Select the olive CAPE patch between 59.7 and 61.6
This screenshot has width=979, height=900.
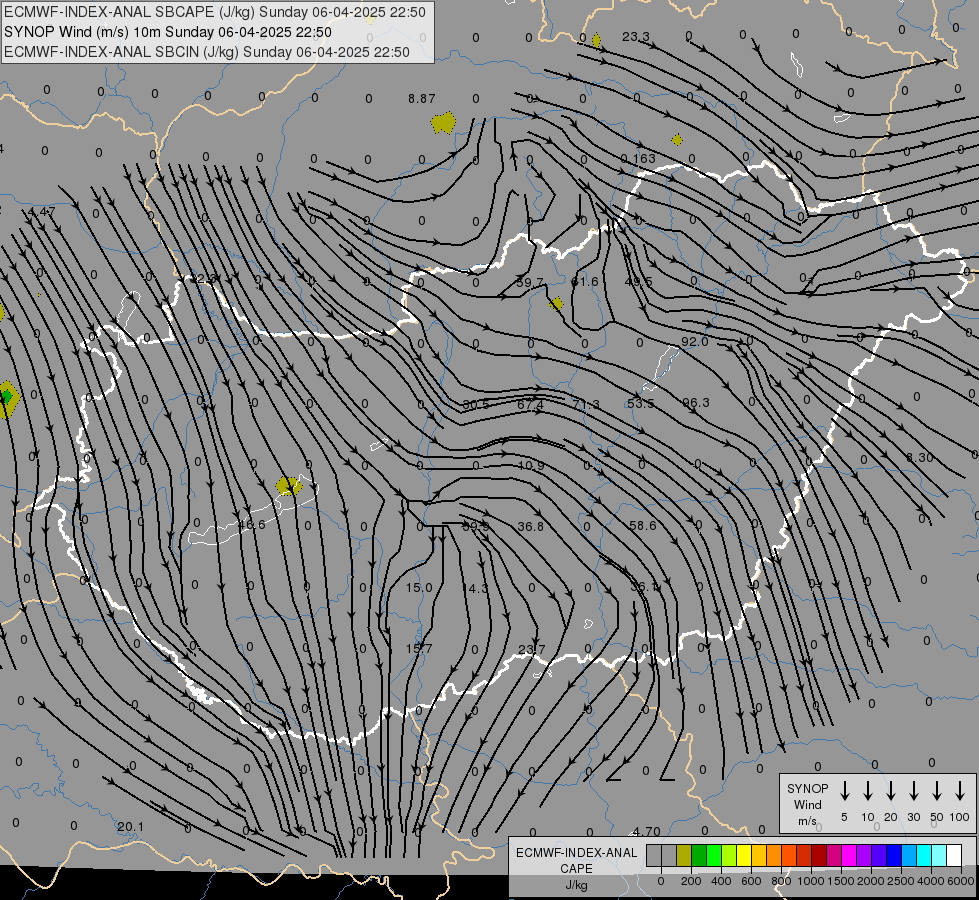(x=556, y=304)
